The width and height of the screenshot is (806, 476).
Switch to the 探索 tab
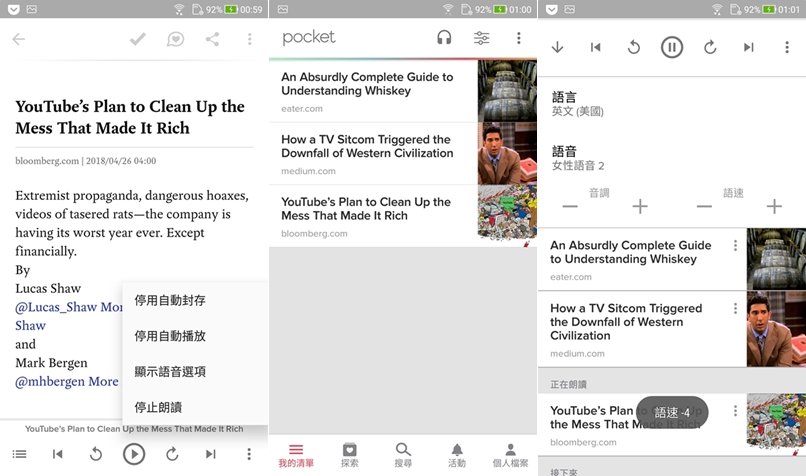[349, 455]
